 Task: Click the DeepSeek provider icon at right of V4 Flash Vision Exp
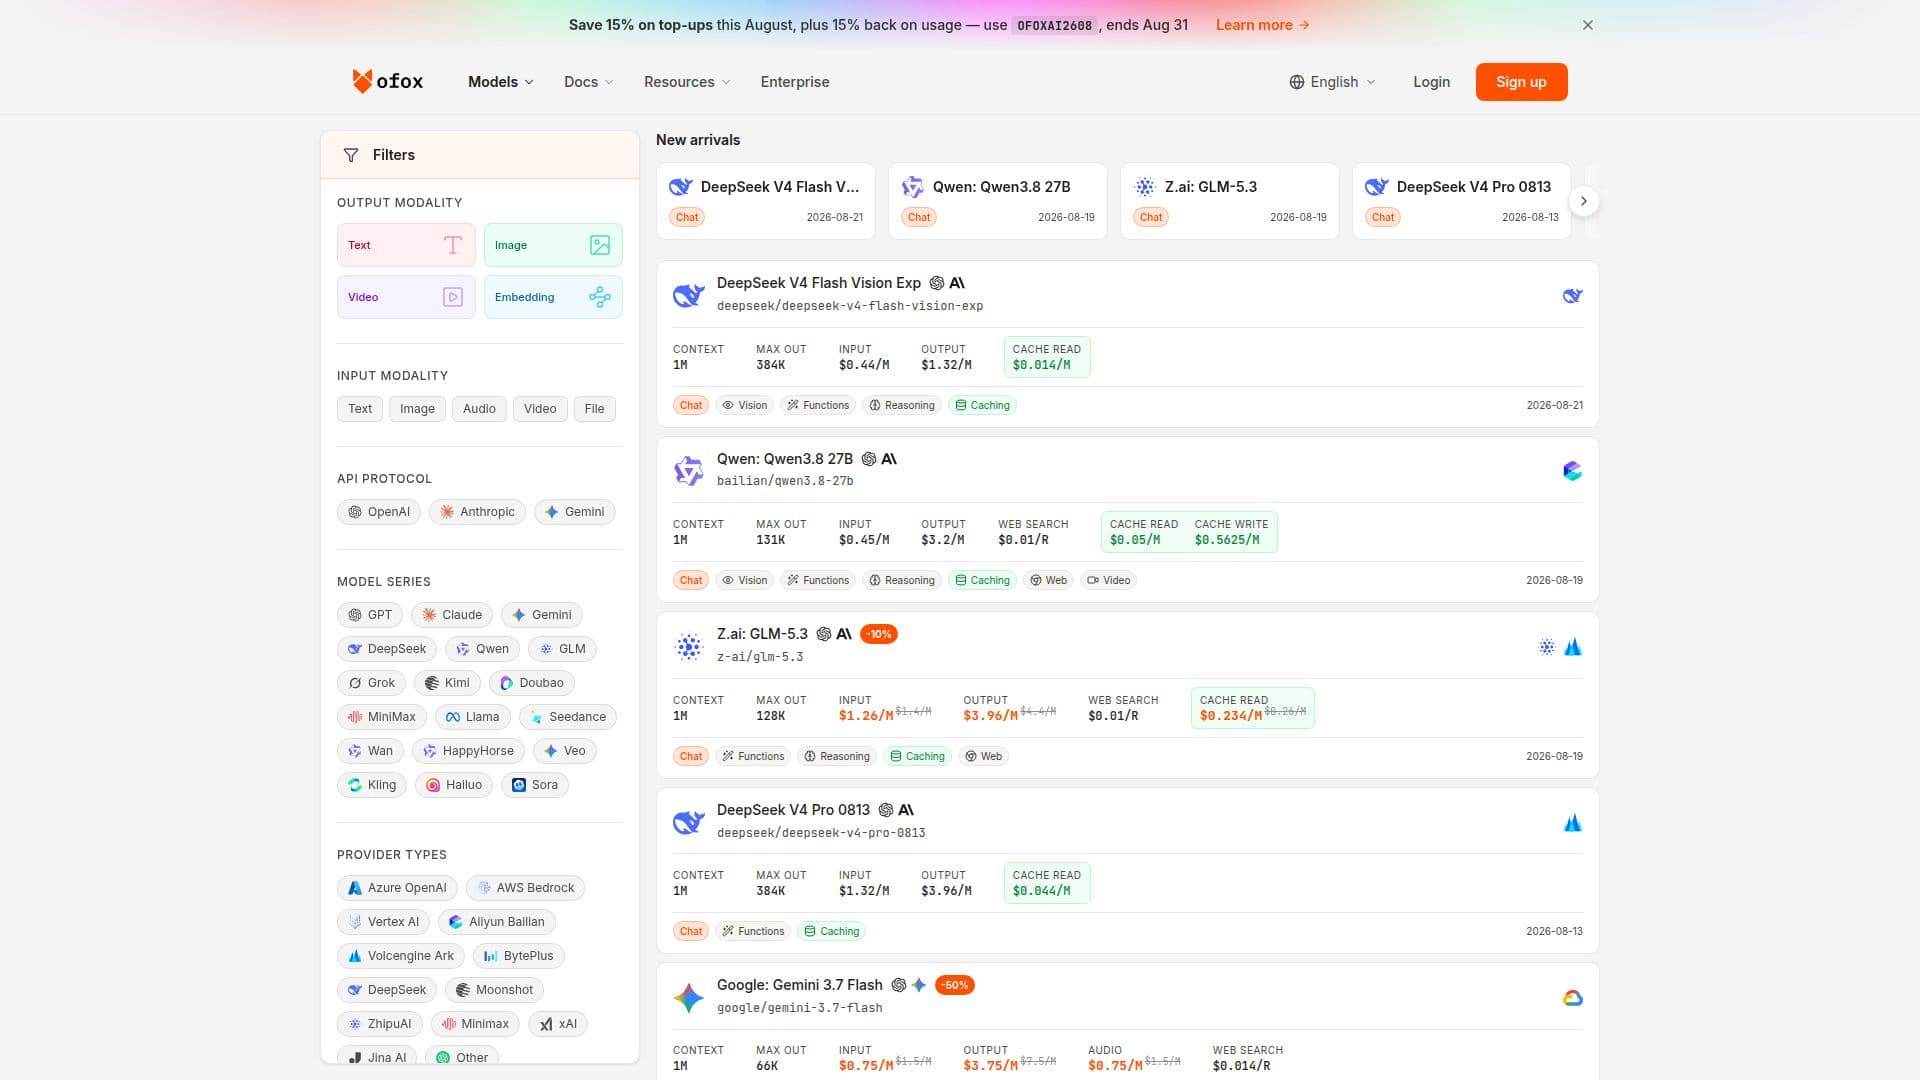pyautogui.click(x=1573, y=296)
